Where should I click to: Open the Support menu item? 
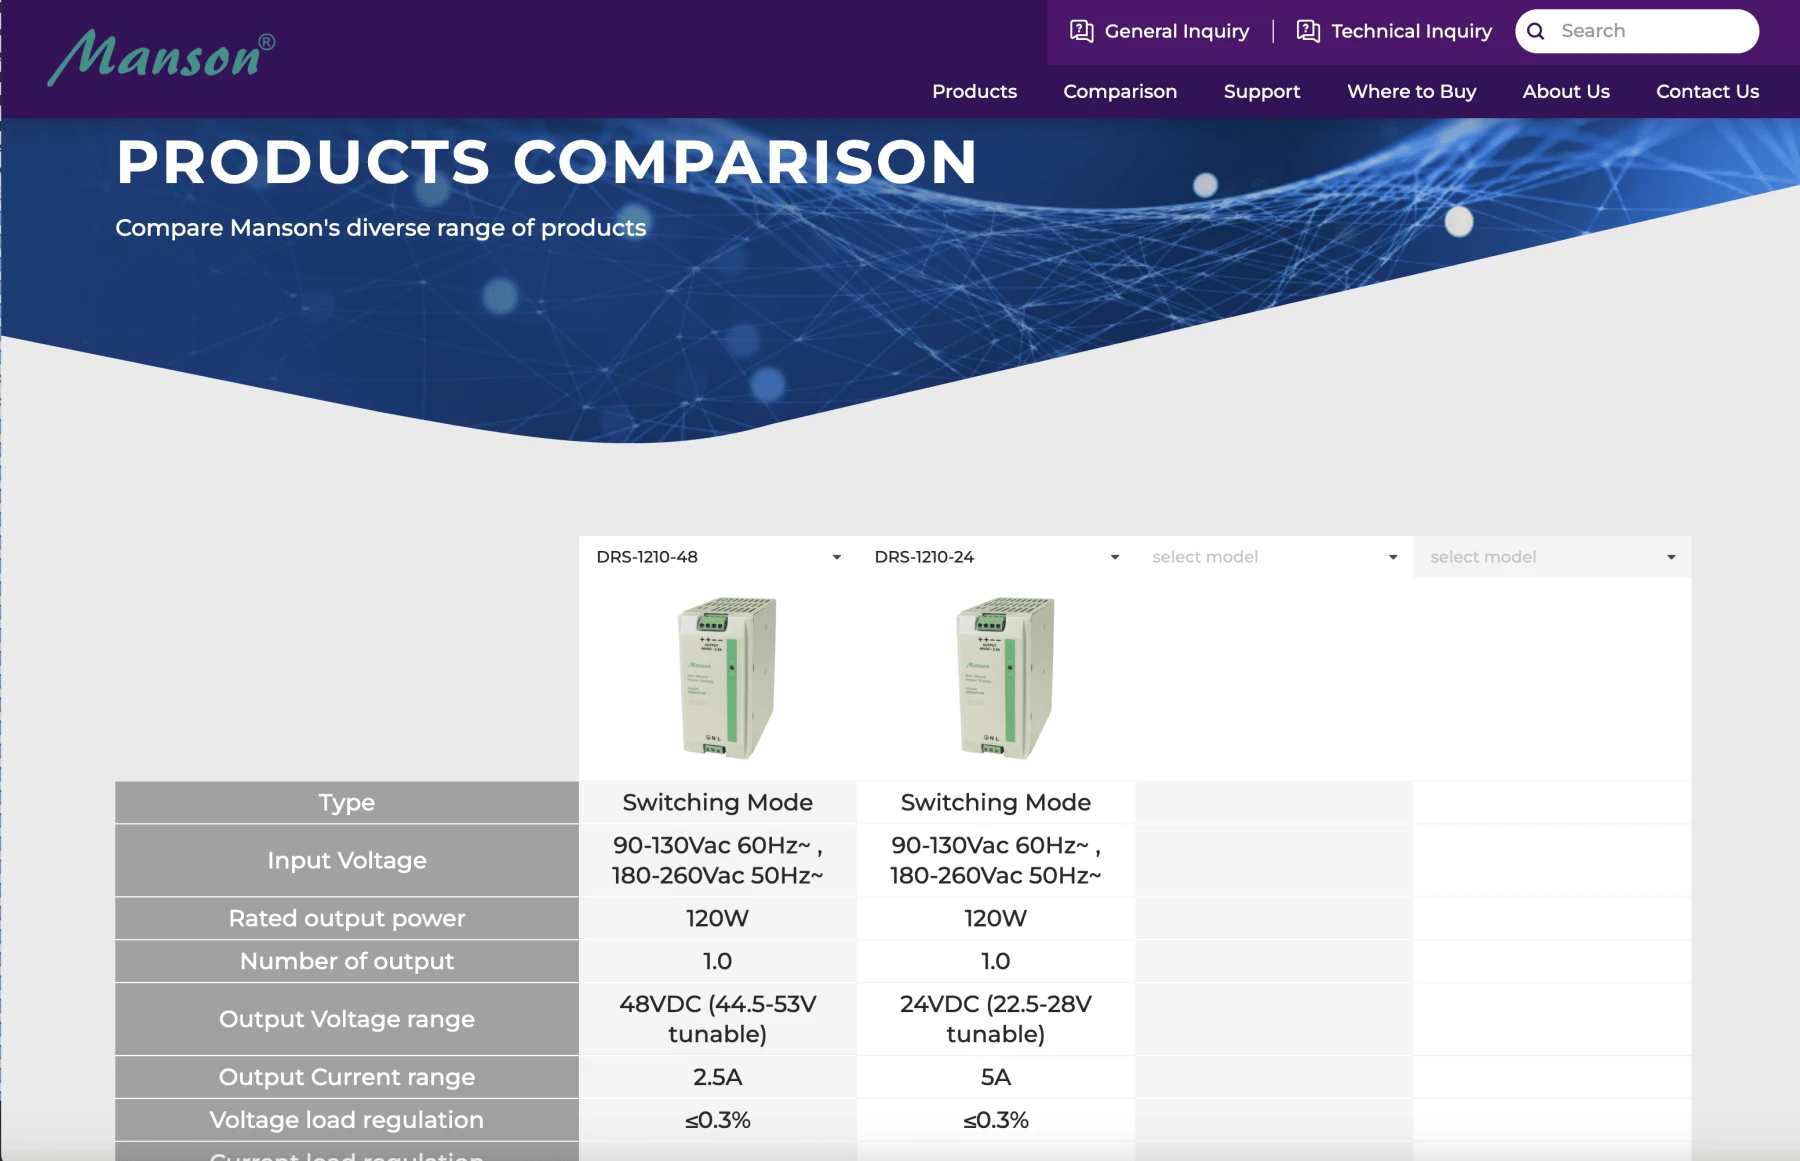1261,91
